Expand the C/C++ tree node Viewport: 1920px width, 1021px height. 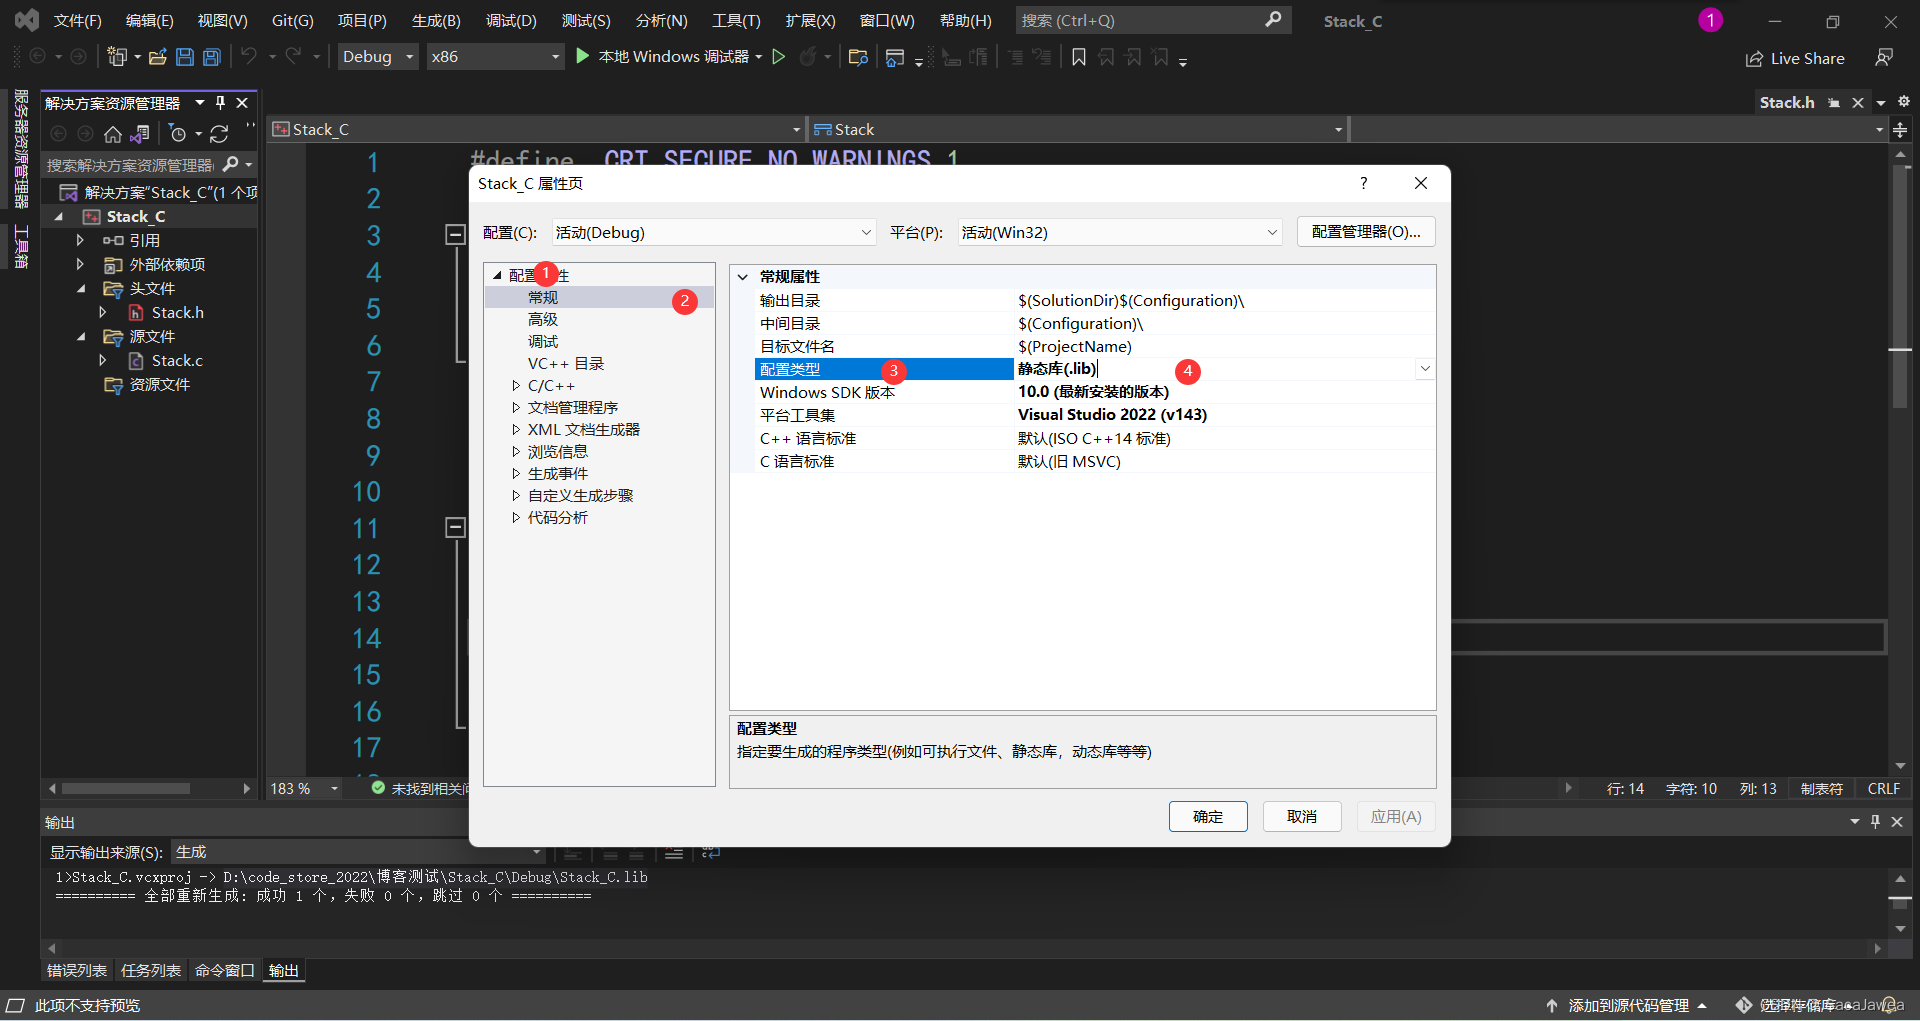click(x=516, y=386)
